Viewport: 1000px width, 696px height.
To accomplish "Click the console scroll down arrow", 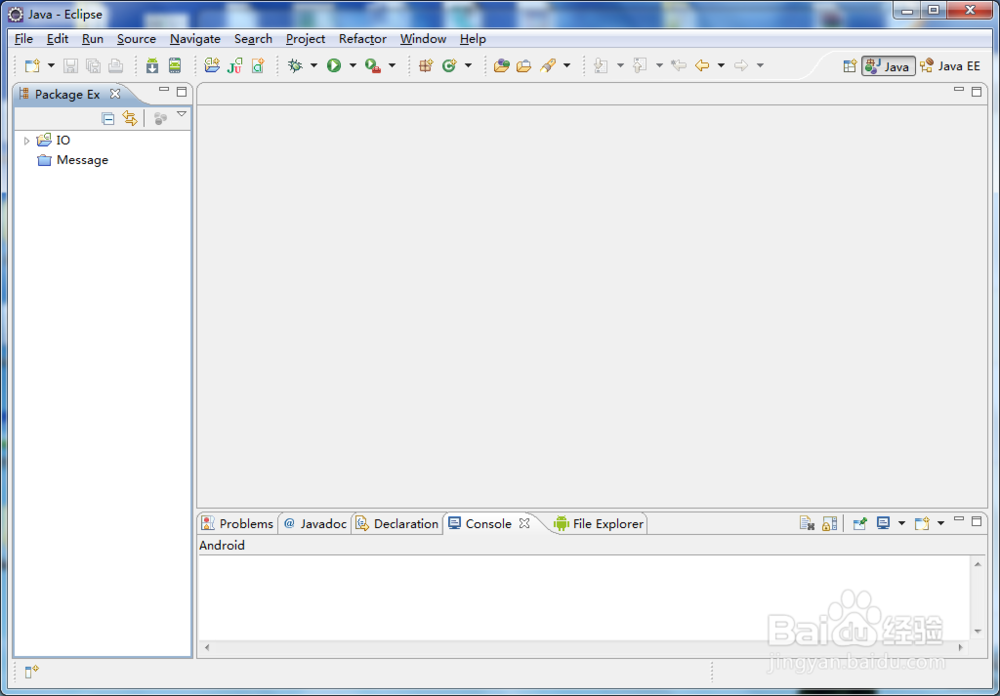I will pyautogui.click(x=978, y=632).
